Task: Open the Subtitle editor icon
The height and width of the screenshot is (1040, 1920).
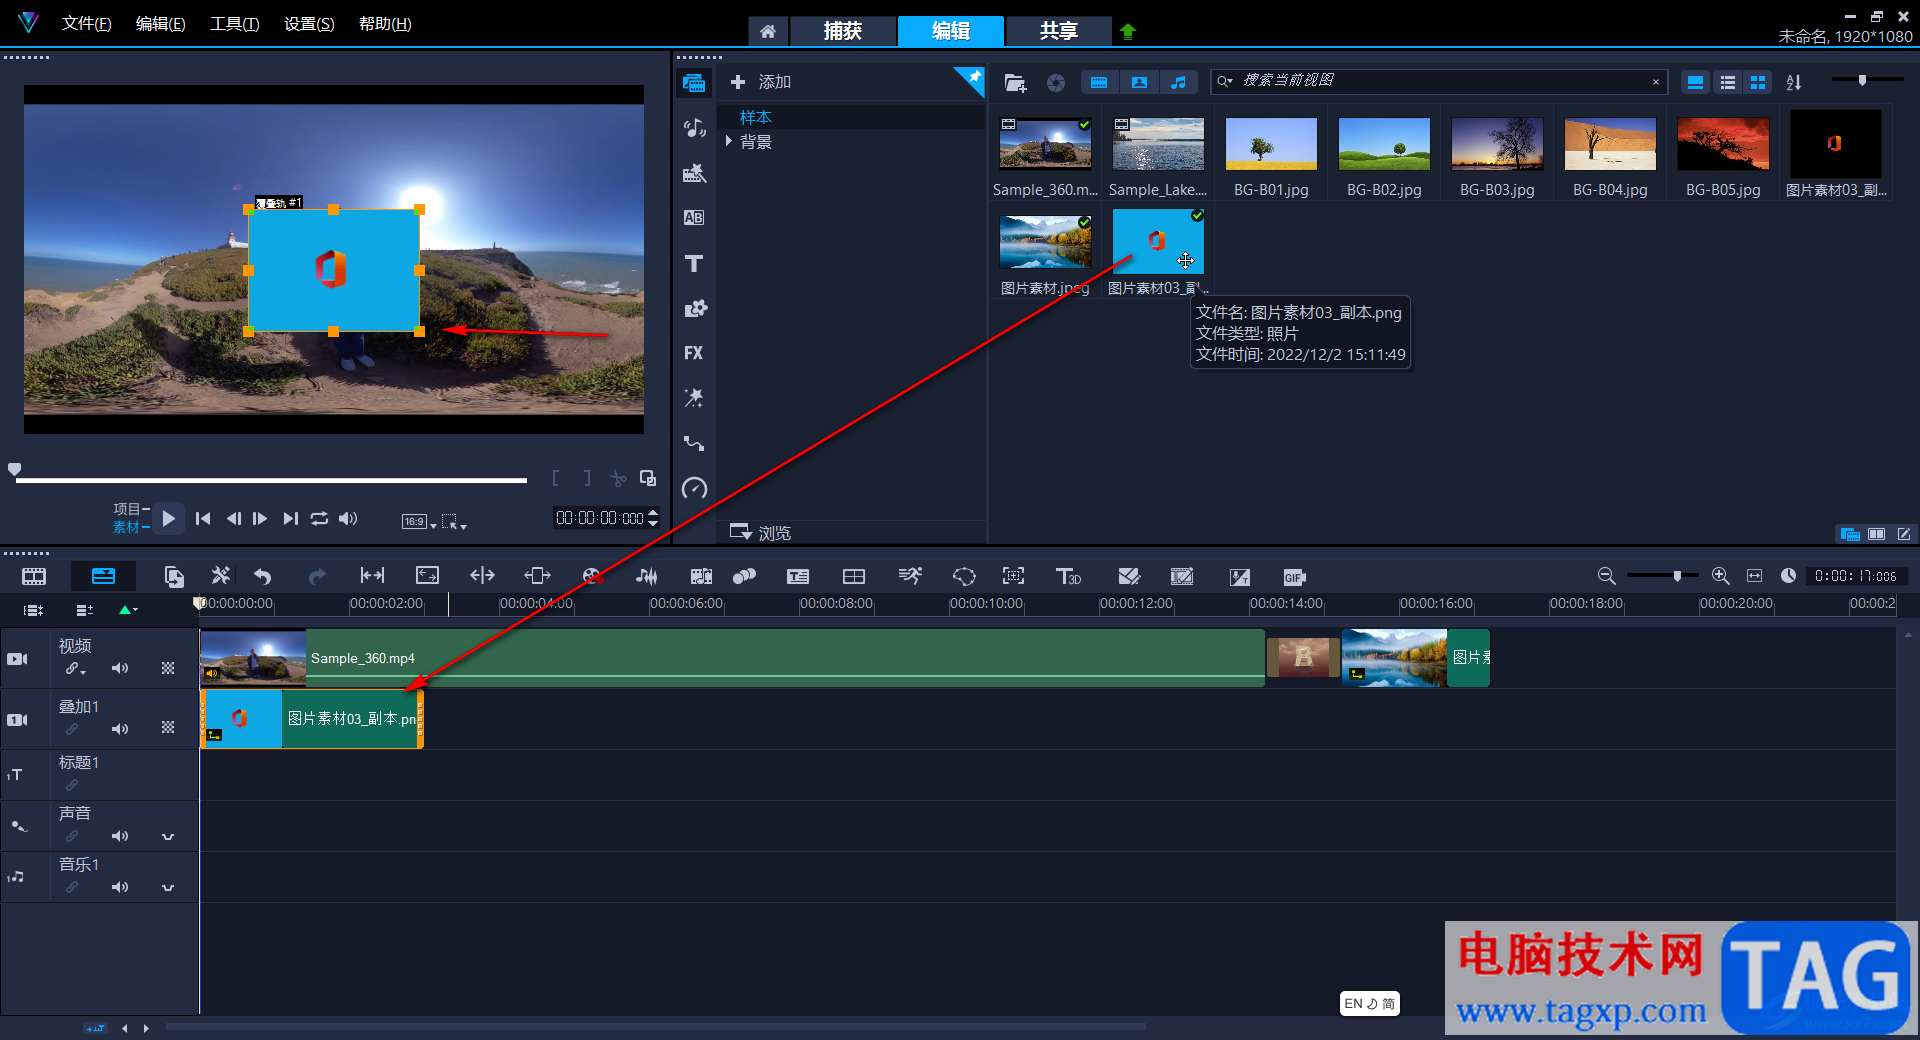Action: tap(798, 576)
